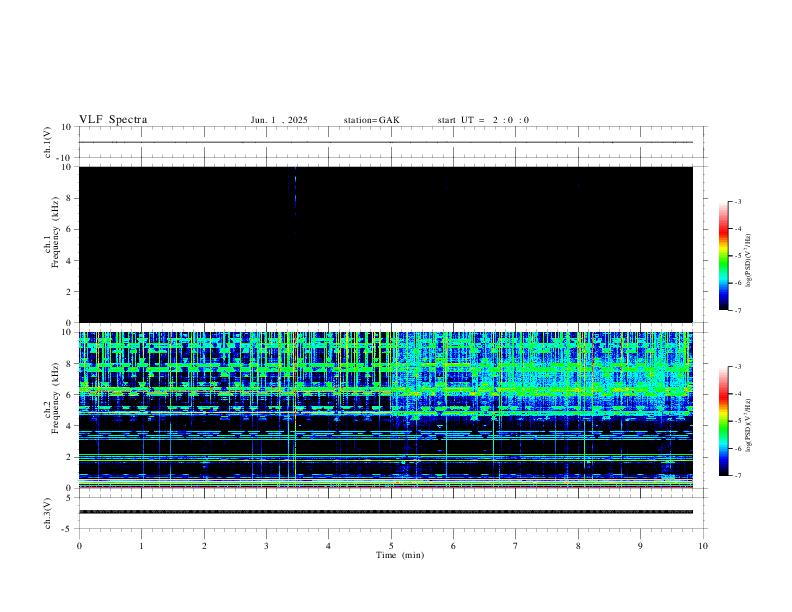This screenshot has height=612, width=792.
Task: Click the '-3' value on ch.1 colorbar
Action: tap(737, 201)
